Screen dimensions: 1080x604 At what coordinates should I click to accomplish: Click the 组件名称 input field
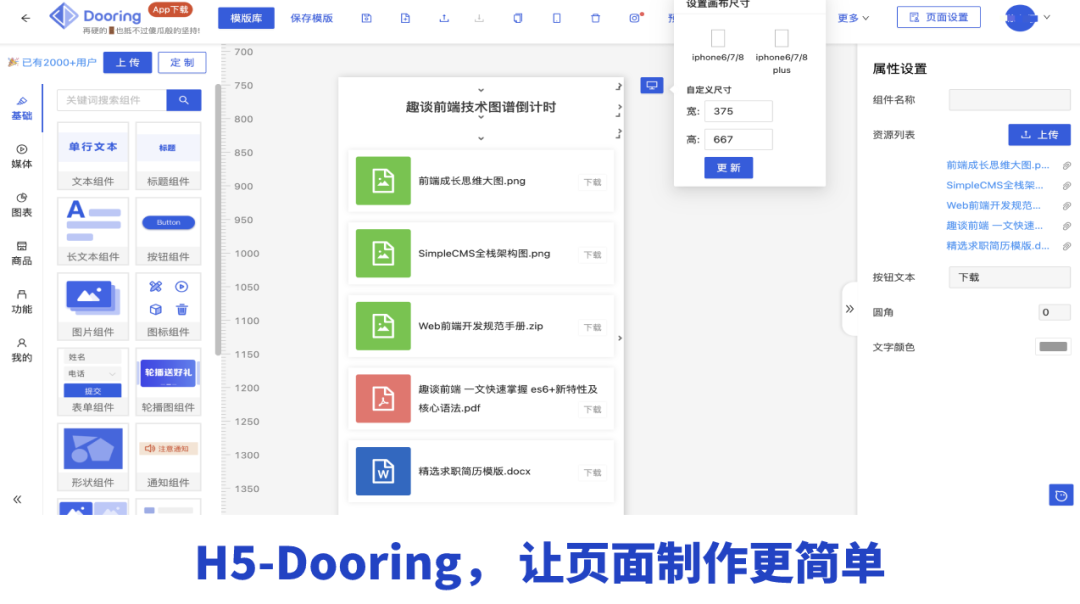point(1009,100)
